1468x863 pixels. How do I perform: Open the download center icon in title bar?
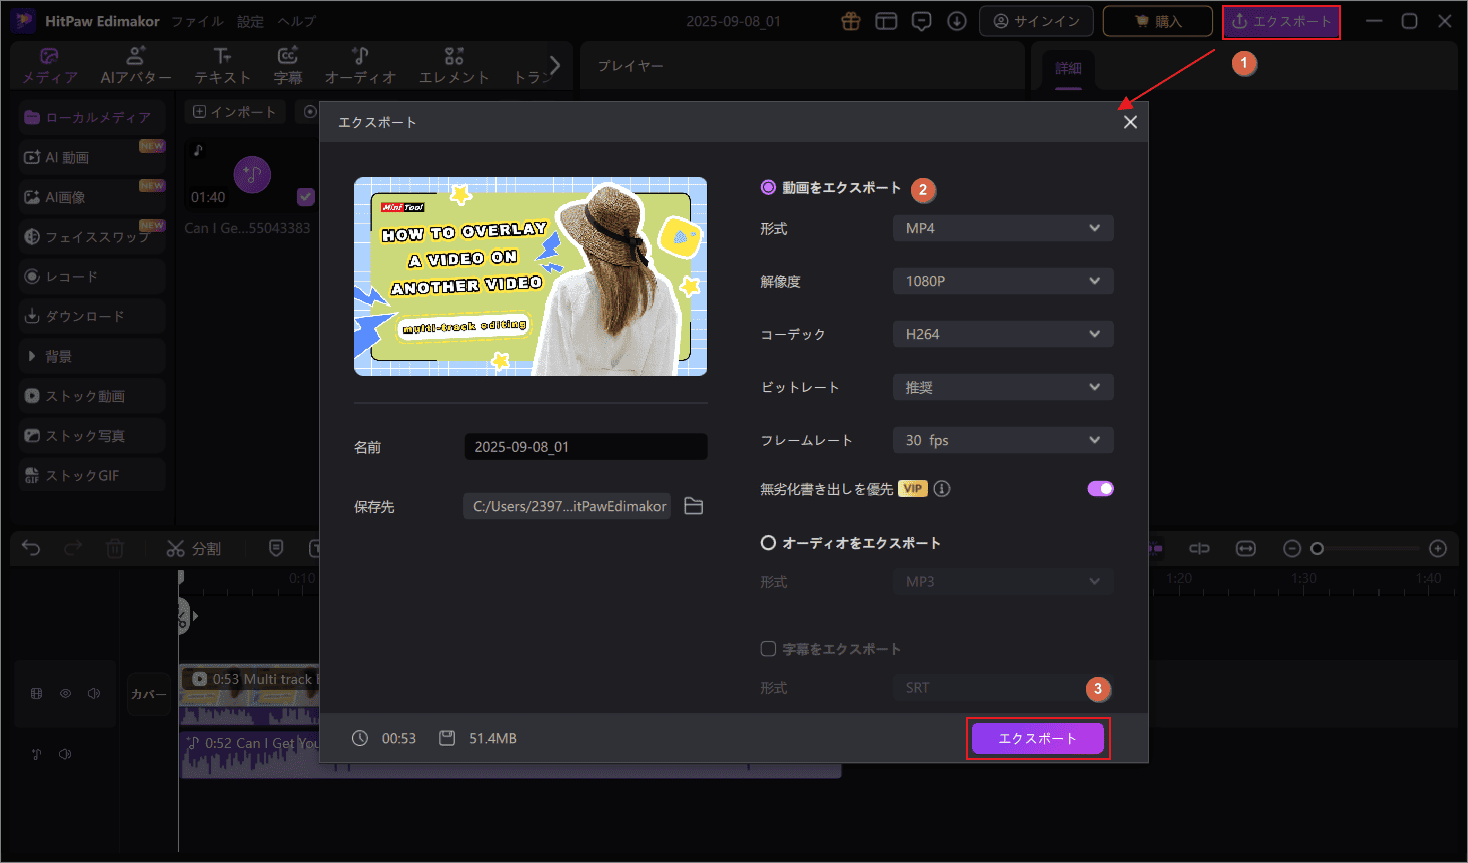click(957, 21)
